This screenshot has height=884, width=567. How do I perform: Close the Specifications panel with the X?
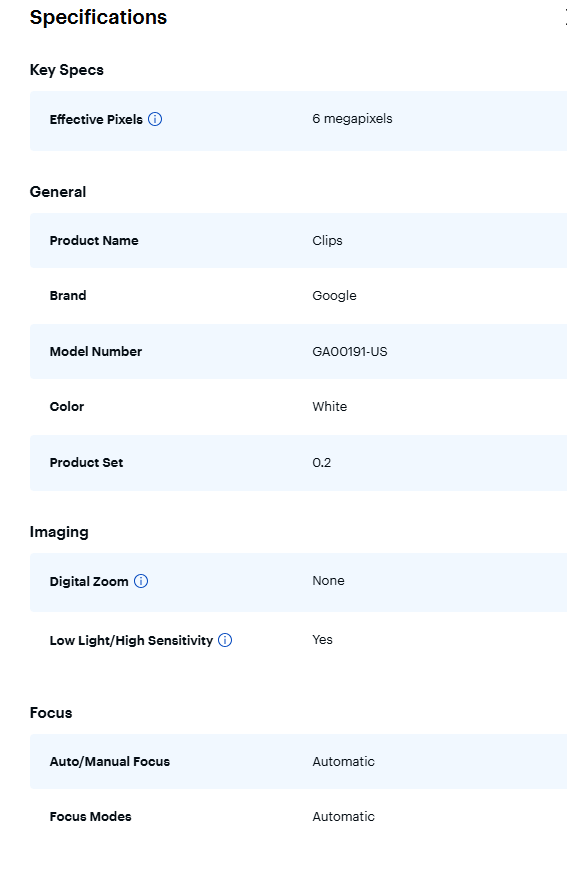pos(565,17)
